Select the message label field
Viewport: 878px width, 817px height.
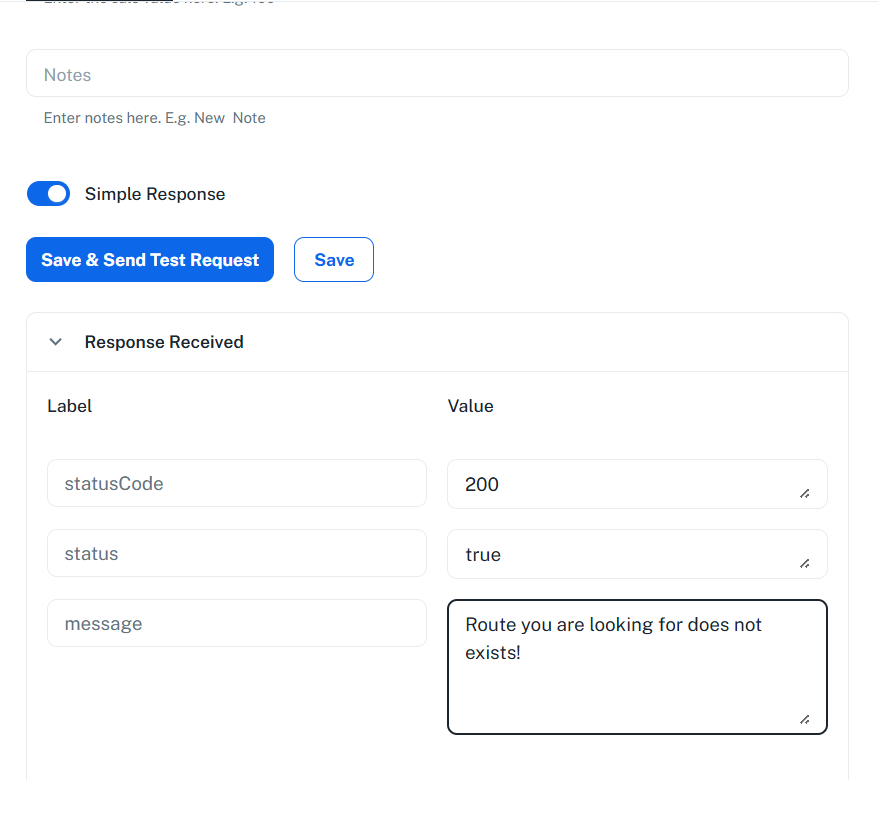236,624
